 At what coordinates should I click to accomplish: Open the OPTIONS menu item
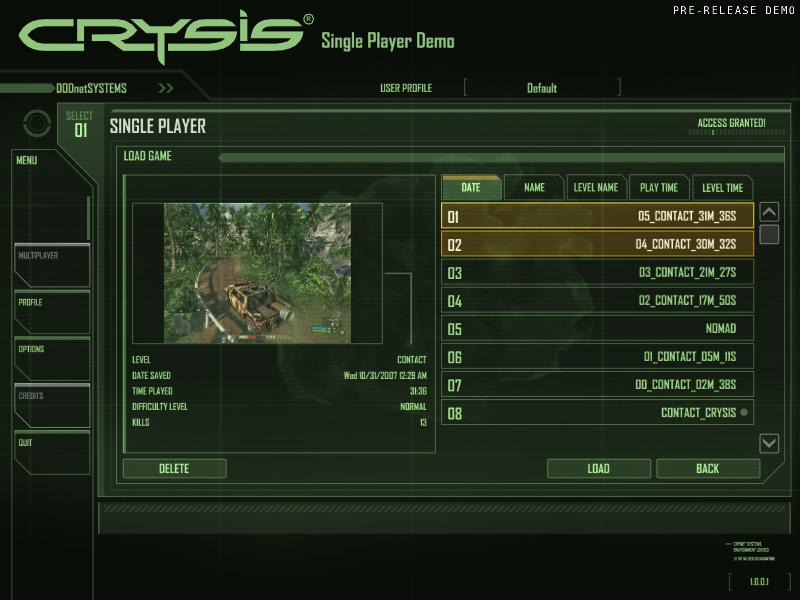pyautogui.click(x=52, y=359)
